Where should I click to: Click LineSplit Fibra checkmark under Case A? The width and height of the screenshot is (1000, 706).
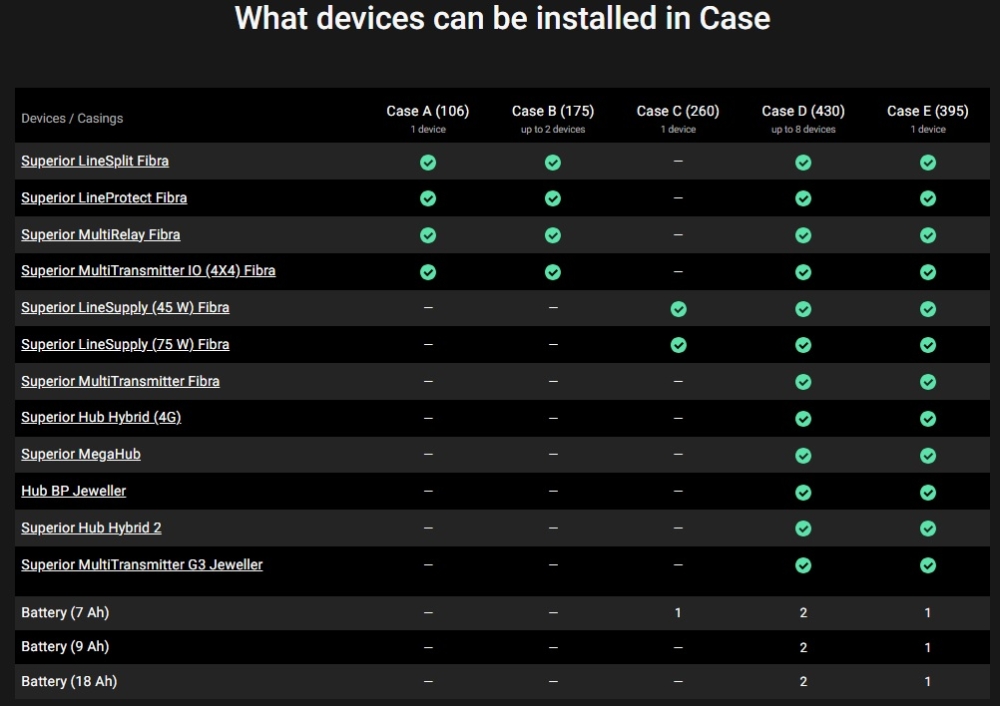click(428, 163)
